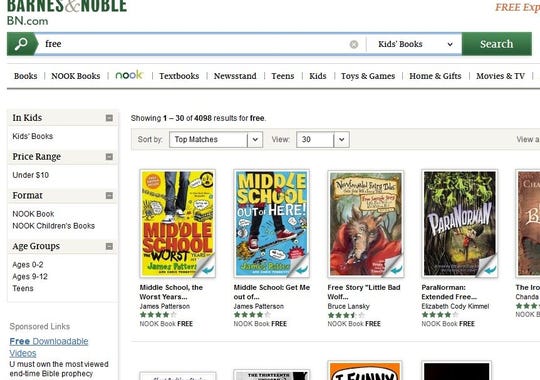
Task: Collapse the Age Groups section
Action: [x=109, y=246]
